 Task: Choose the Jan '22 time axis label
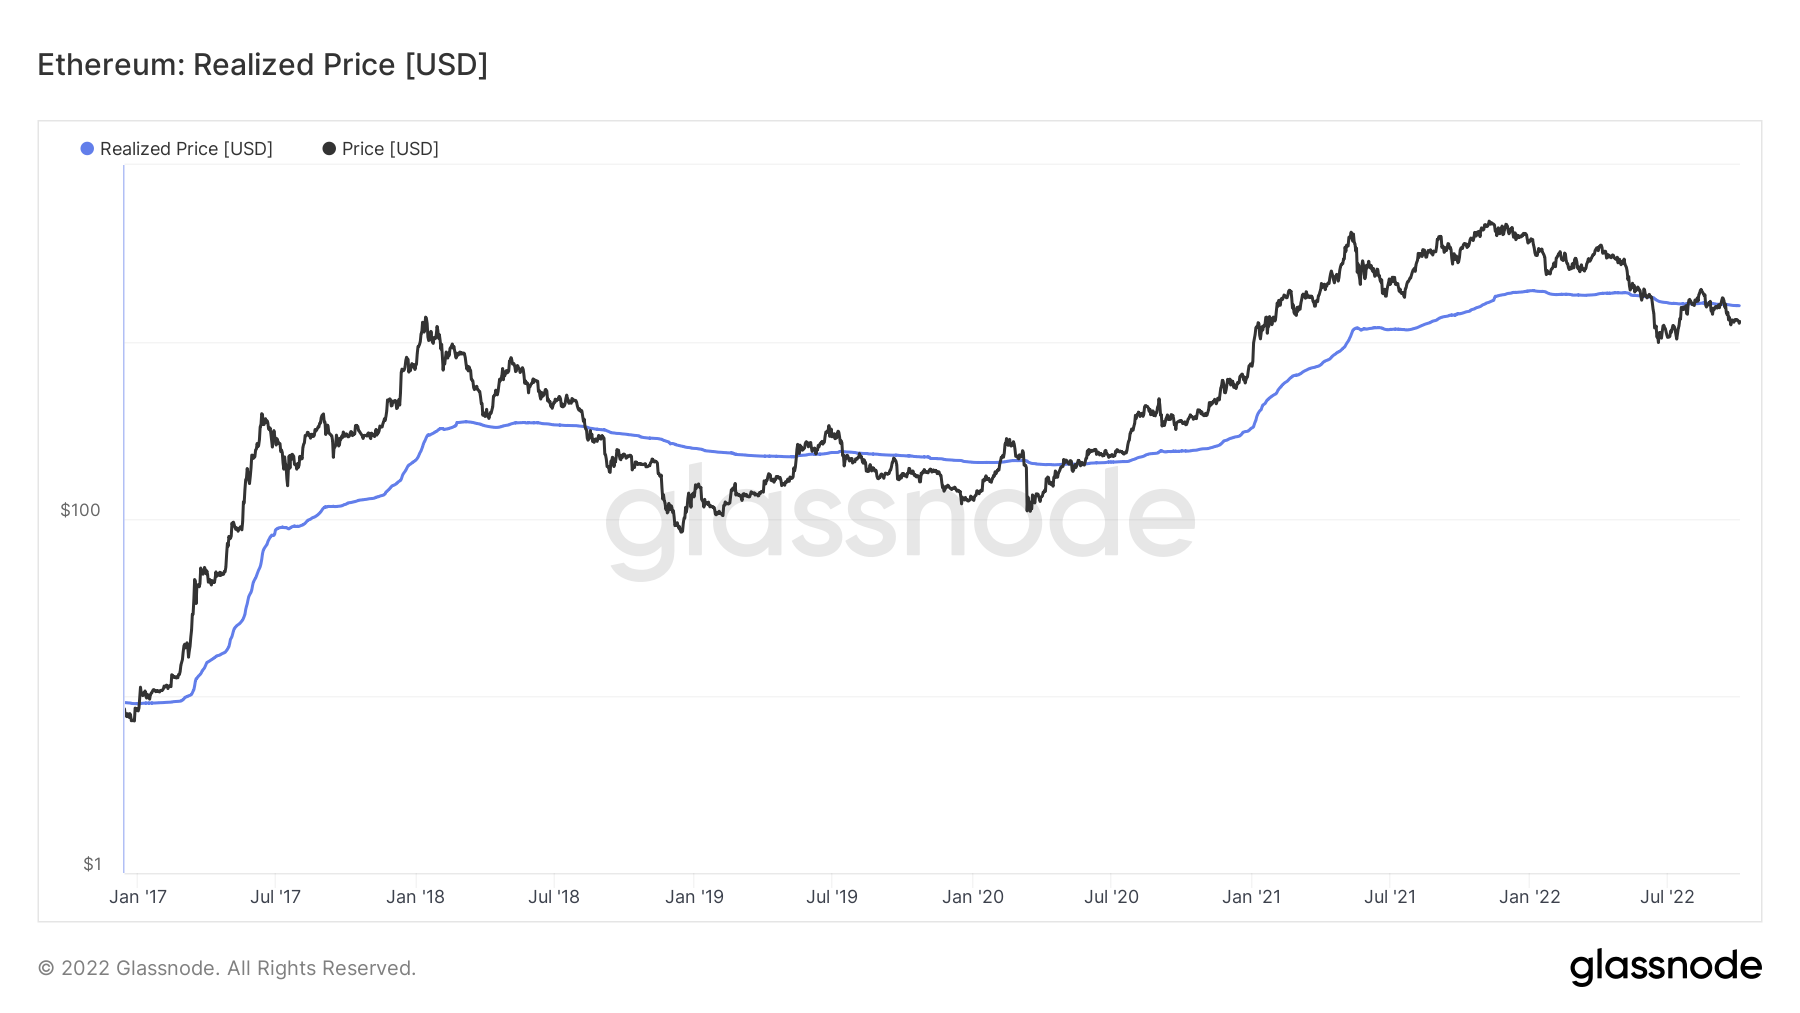pyautogui.click(x=1529, y=897)
